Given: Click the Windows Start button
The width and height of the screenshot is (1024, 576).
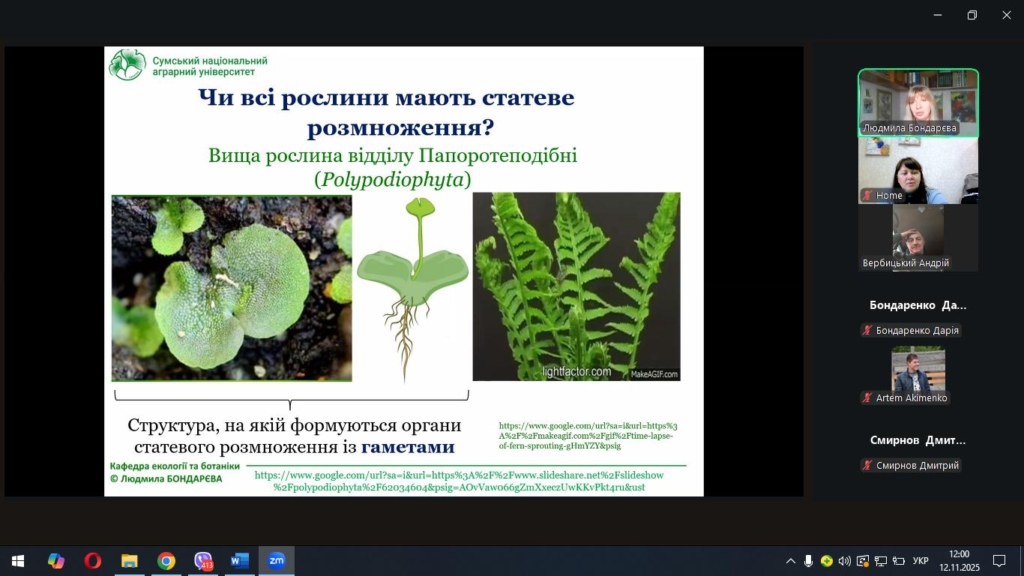Looking at the screenshot, I should (18, 561).
